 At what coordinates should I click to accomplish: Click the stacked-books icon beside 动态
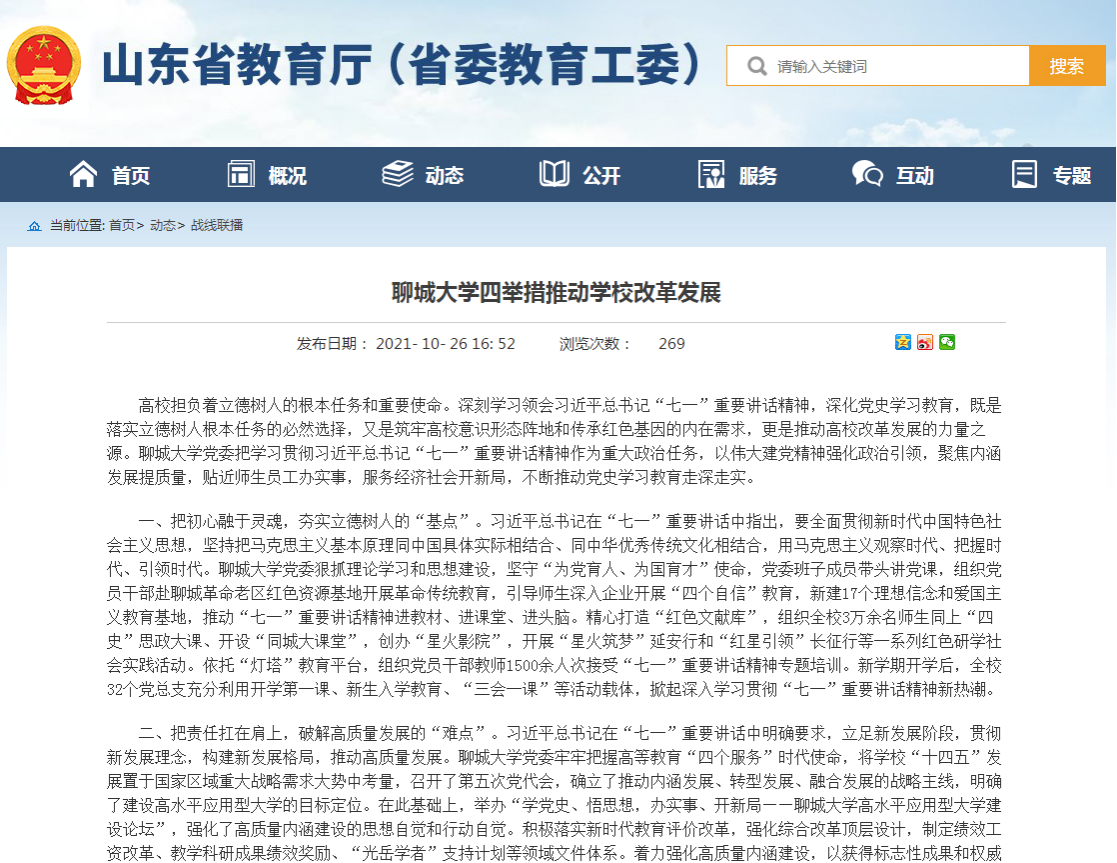(x=397, y=174)
